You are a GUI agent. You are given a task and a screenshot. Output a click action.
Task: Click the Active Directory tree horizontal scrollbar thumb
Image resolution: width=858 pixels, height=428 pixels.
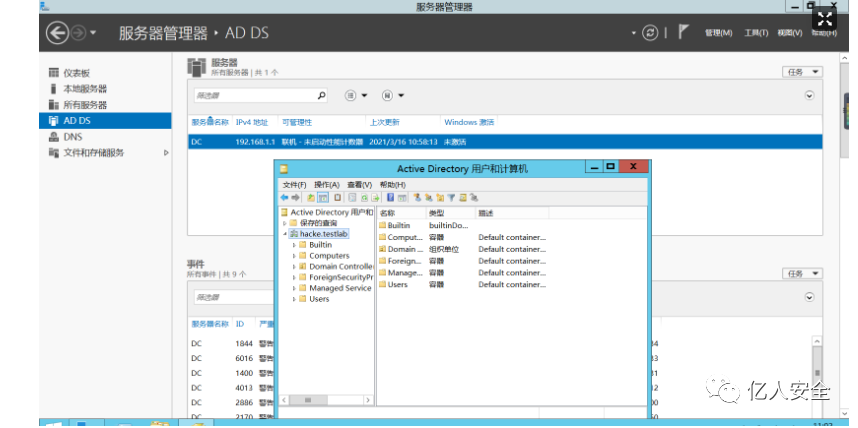pos(308,400)
